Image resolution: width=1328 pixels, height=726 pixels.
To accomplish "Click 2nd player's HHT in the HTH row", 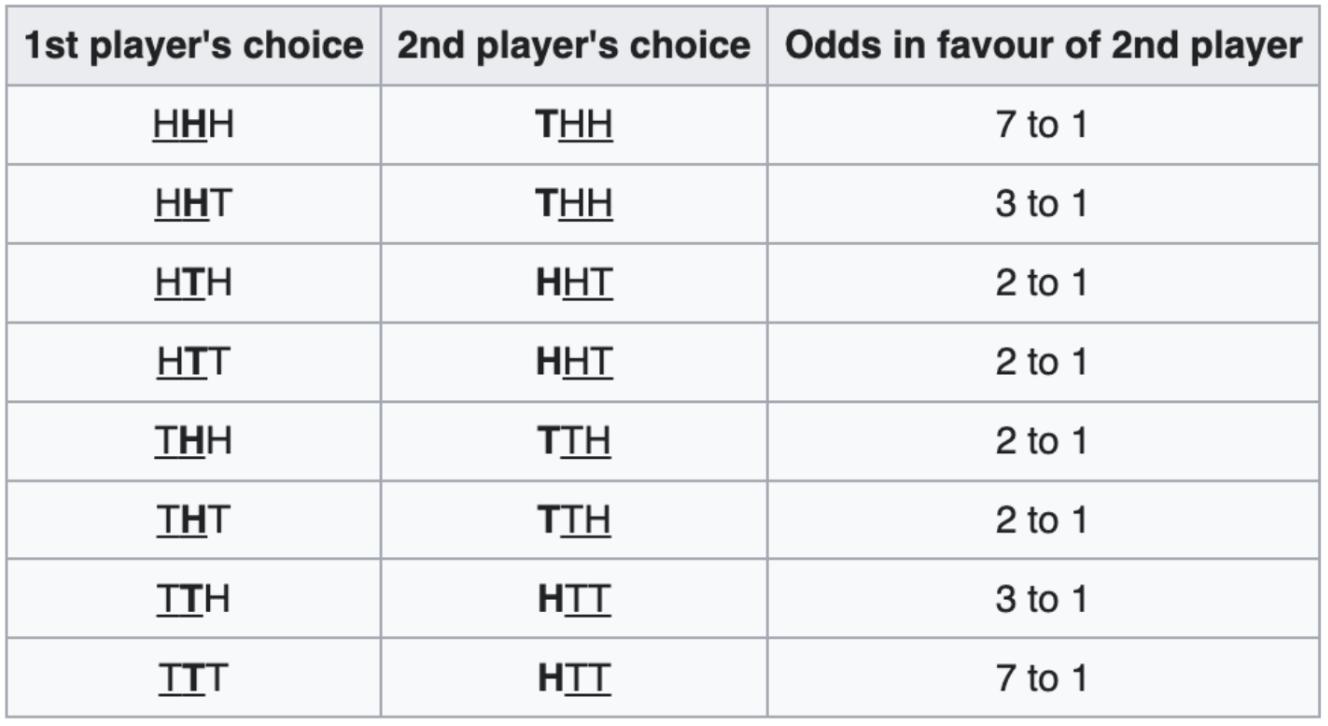I will (x=574, y=283).
